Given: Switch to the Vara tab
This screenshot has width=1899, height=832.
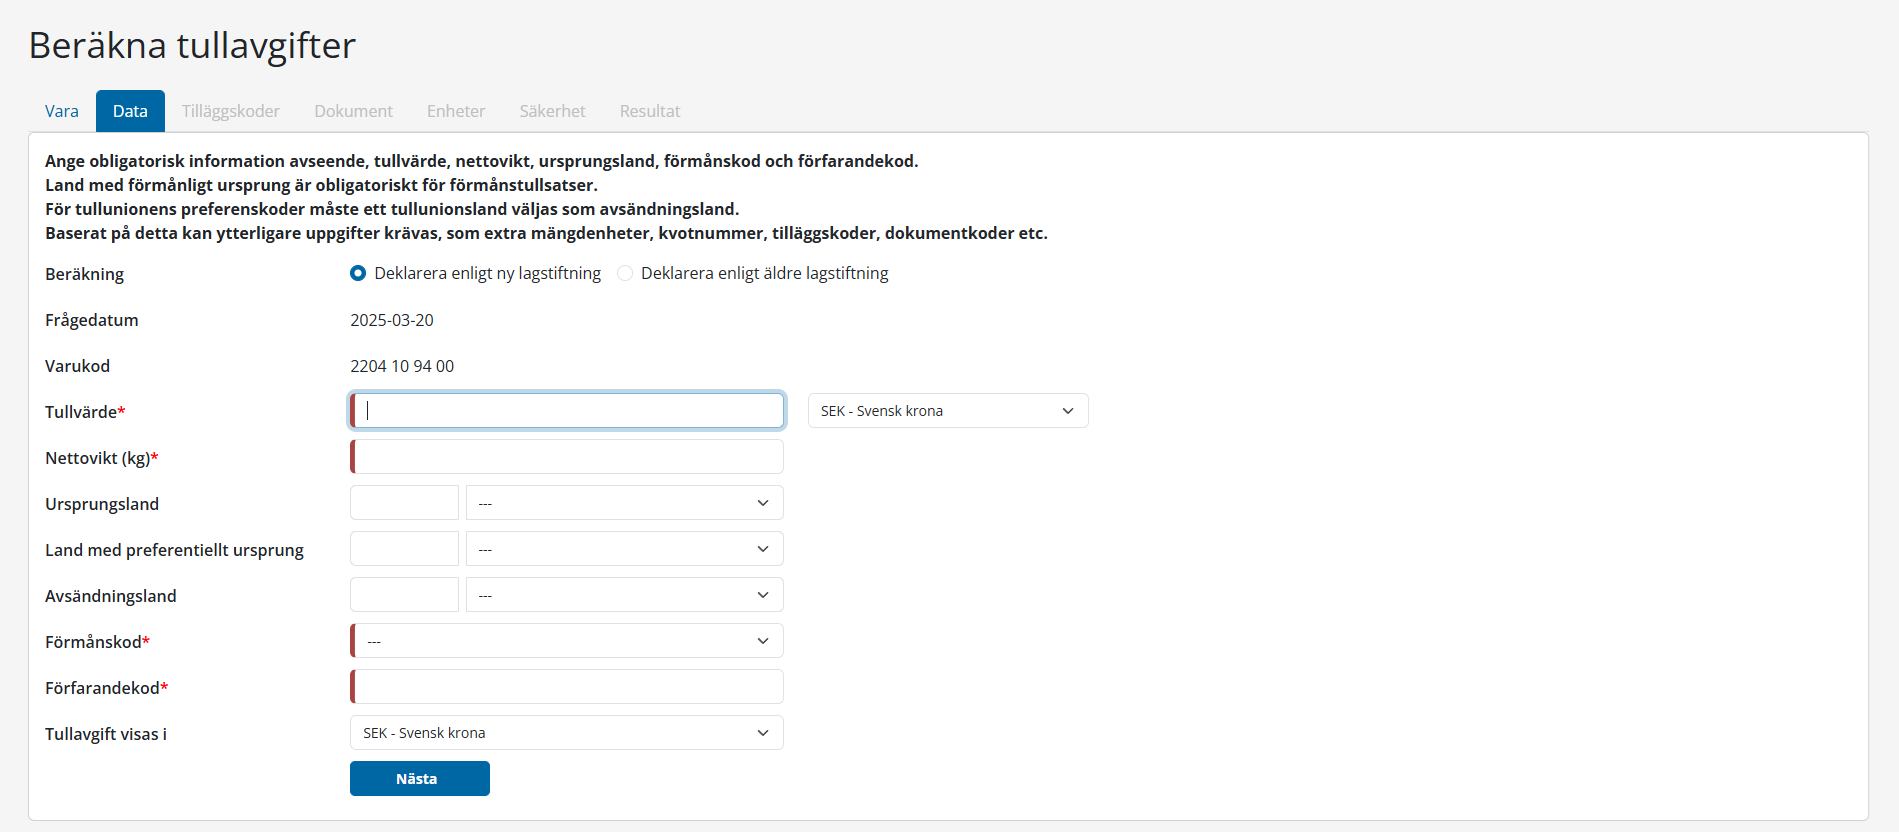Looking at the screenshot, I should 62,111.
